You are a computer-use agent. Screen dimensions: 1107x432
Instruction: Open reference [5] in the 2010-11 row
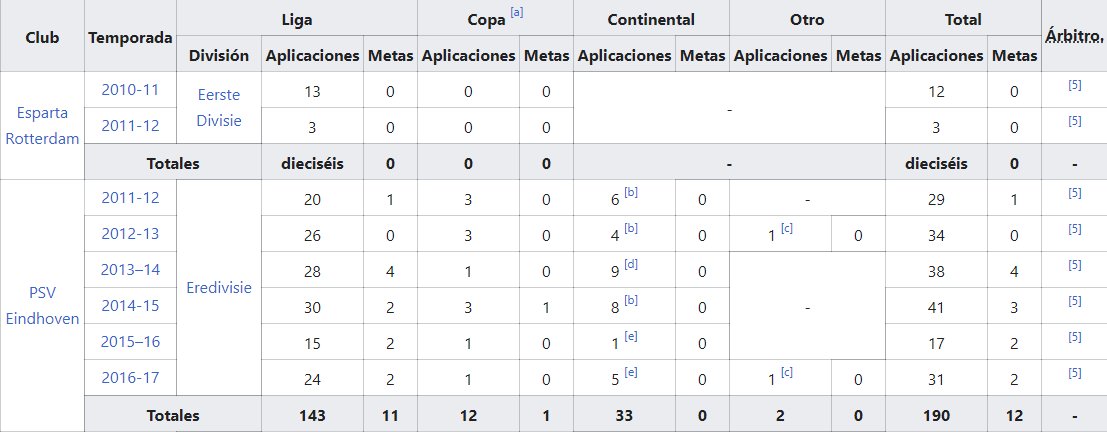click(1075, 86)
